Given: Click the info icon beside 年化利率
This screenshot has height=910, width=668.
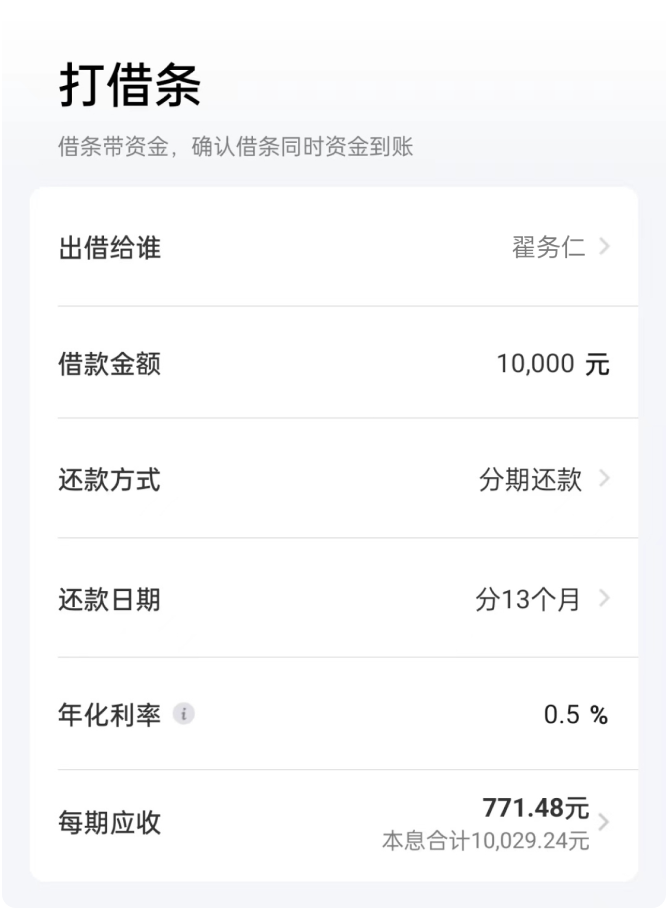Looking at the screenshot, I should pos(183,714).
